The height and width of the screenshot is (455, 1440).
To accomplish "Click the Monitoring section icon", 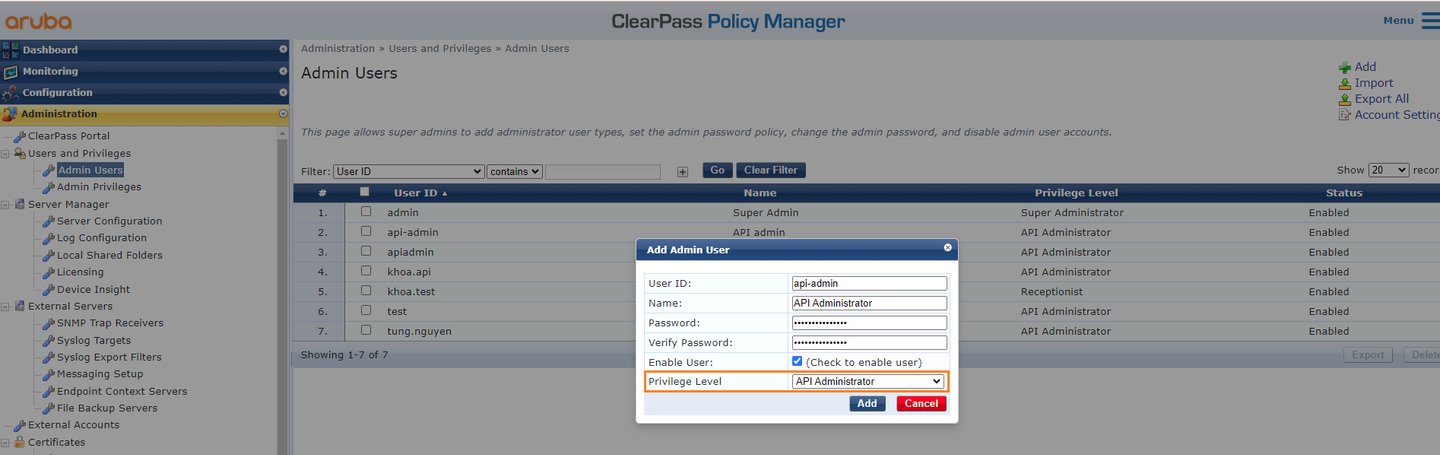I will (x=10, y=72).
